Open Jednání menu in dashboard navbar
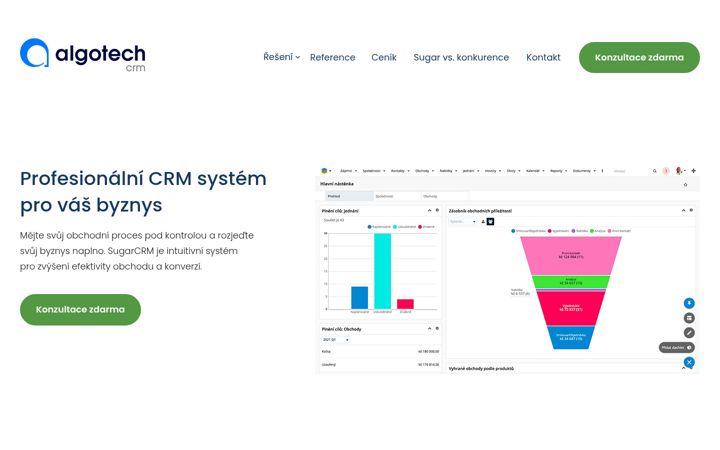720x450 pixels. (x=471, y=171)
